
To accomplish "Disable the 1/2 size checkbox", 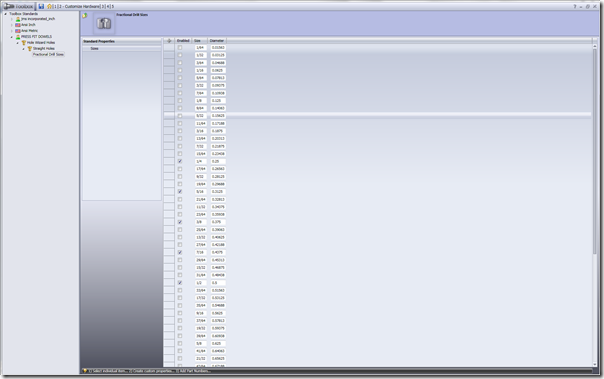I will tap(180, 283).
